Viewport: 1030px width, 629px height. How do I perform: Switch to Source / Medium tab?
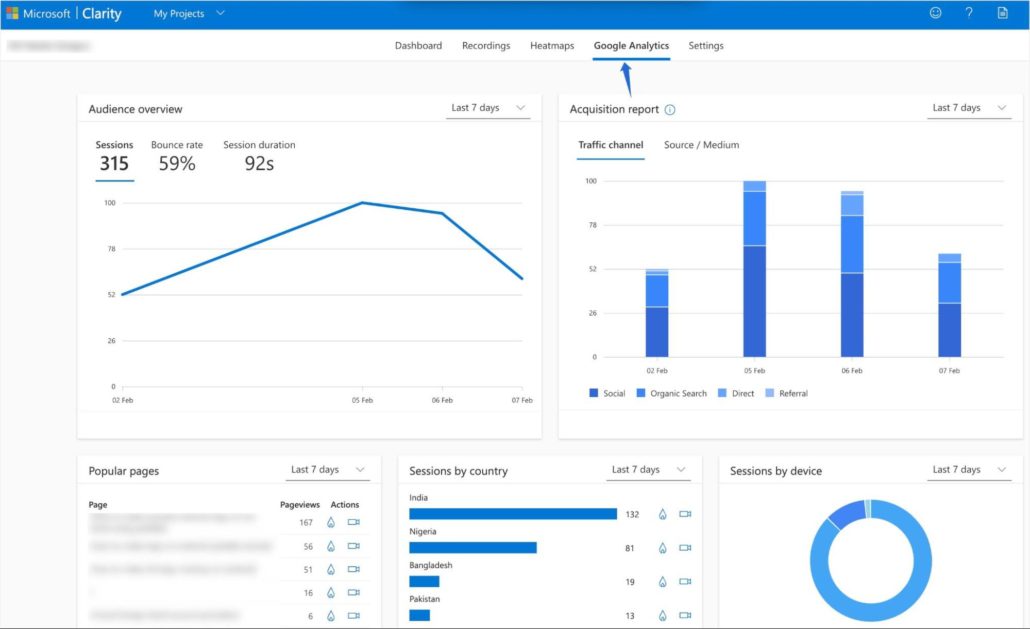[x=702, y=145]
